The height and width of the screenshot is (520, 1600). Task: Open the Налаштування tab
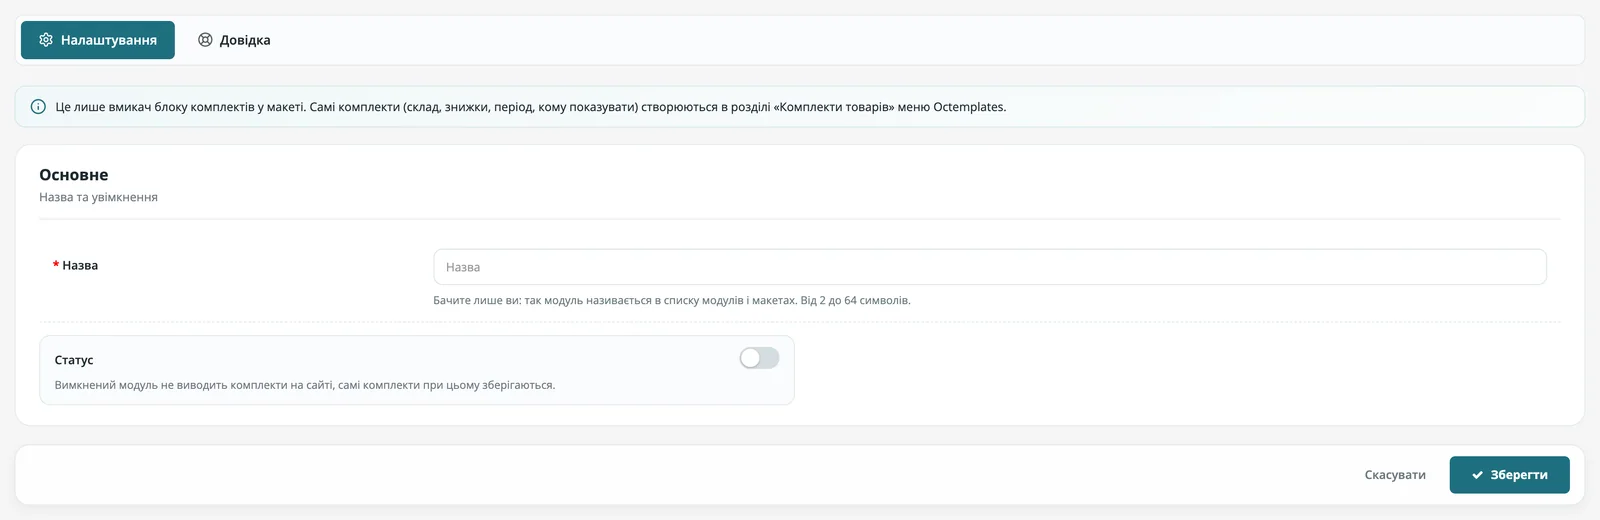[98, 40]
